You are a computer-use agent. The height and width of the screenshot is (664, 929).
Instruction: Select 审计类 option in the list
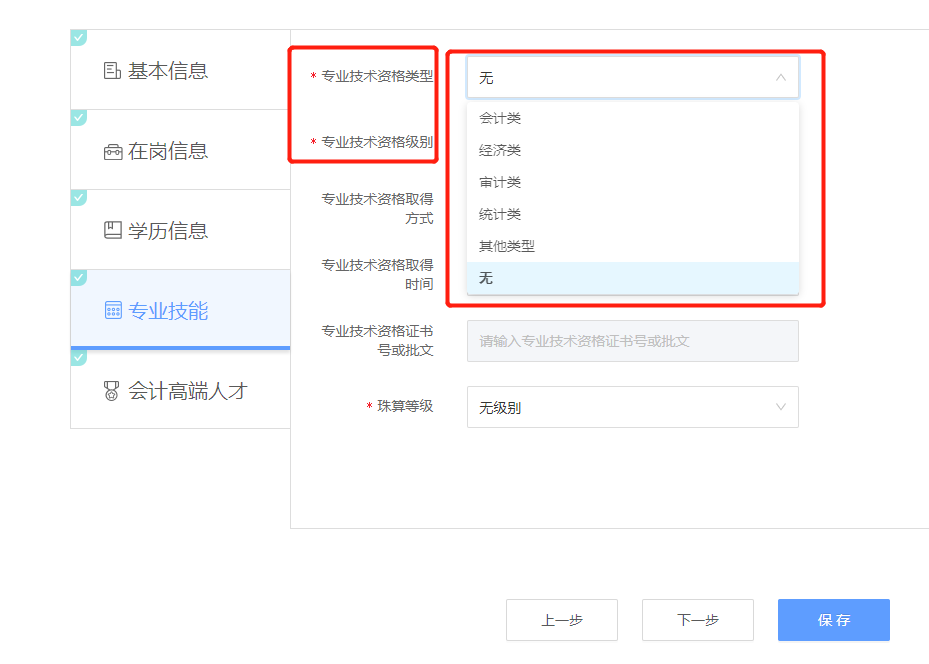pos(500,182)
